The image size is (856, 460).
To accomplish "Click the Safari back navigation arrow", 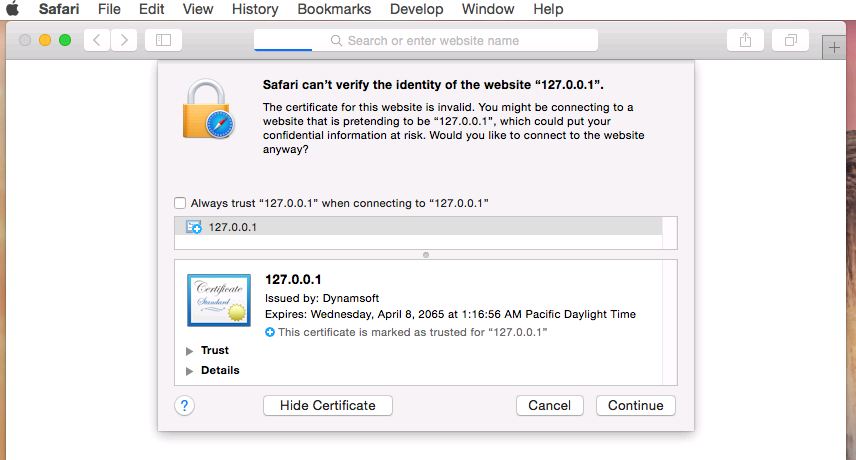I will point(97,40).
